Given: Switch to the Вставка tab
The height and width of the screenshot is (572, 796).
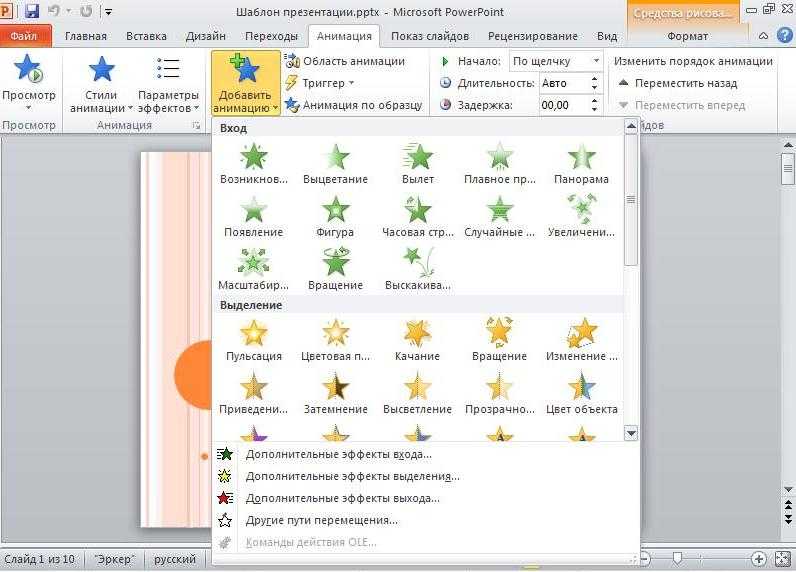Looking at the screenshot, I should click(146, 36).
